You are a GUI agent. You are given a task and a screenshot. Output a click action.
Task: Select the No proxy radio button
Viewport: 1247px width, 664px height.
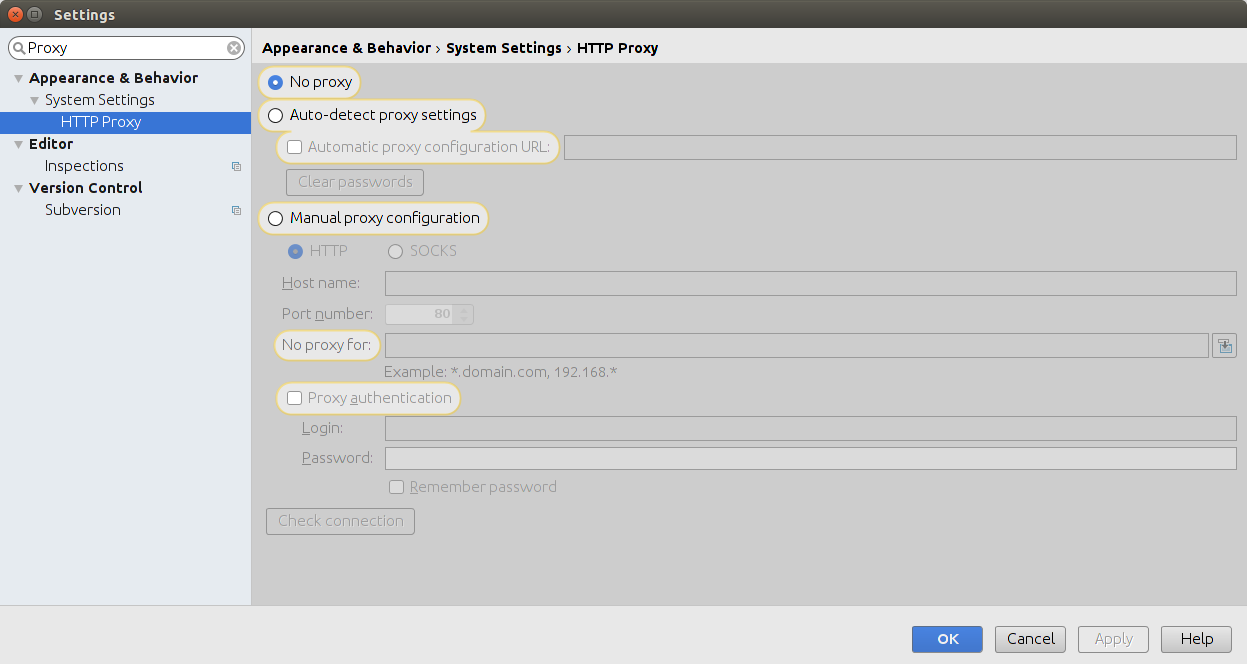coord(275,82)
